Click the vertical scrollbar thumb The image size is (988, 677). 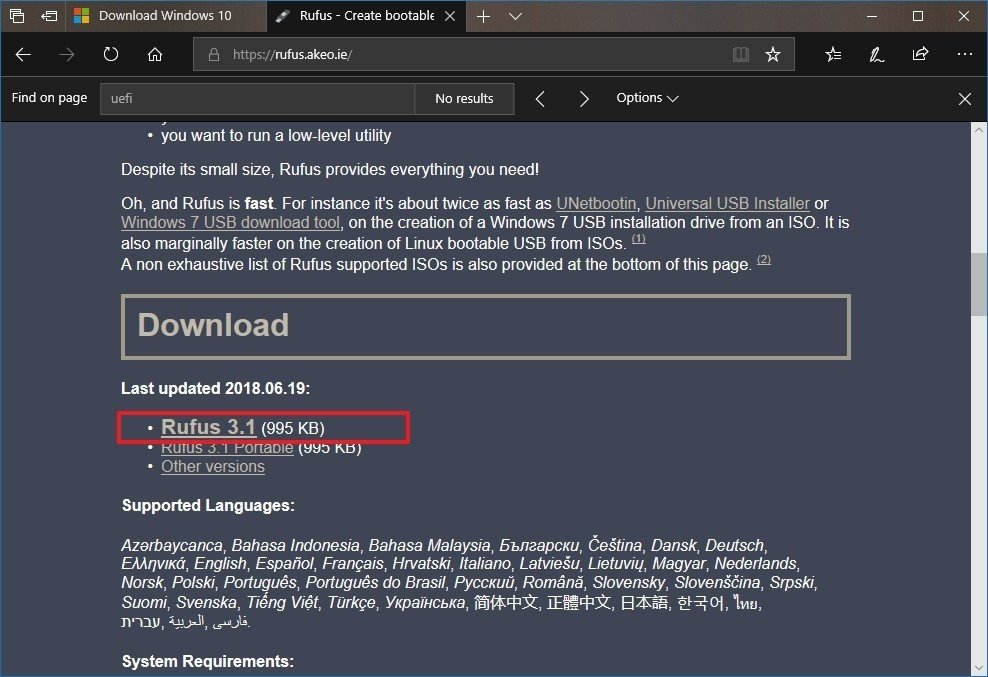(x=979, y=284)
